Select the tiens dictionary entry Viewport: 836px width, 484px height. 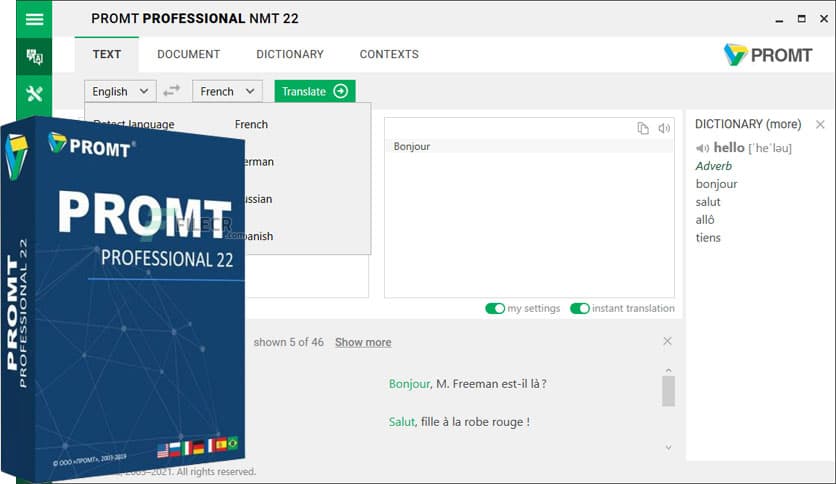coord(708,238)
